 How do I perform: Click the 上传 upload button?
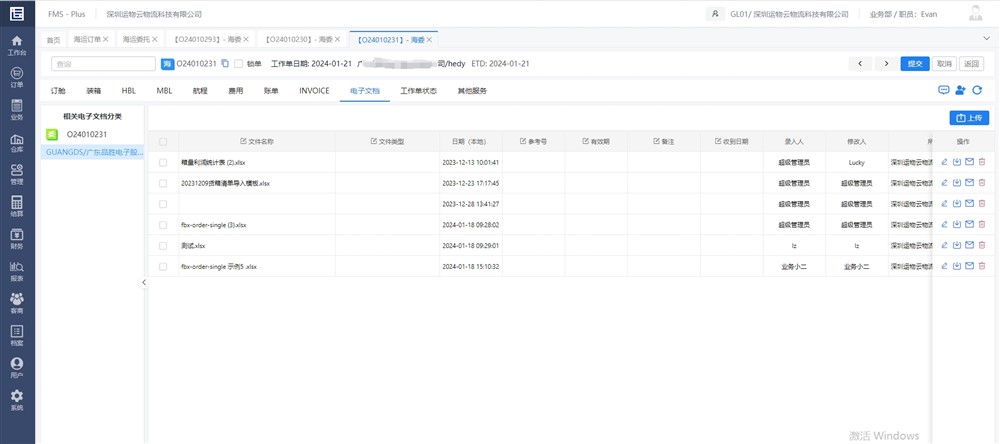point(968,118)
